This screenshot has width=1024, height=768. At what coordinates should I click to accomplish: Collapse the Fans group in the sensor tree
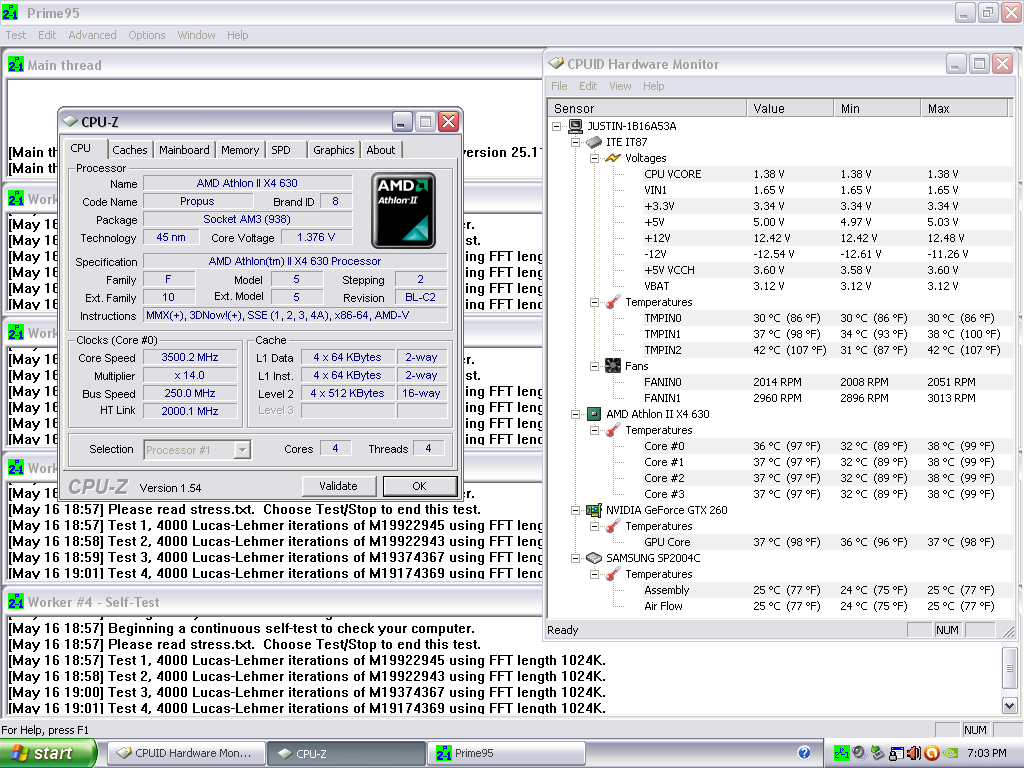(596, 366)
